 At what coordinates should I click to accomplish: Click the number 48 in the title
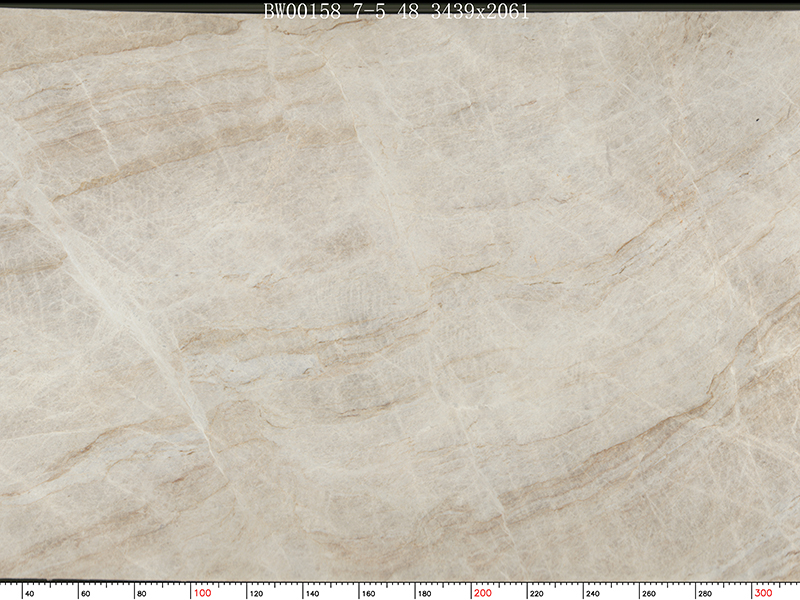click(408, 12)
